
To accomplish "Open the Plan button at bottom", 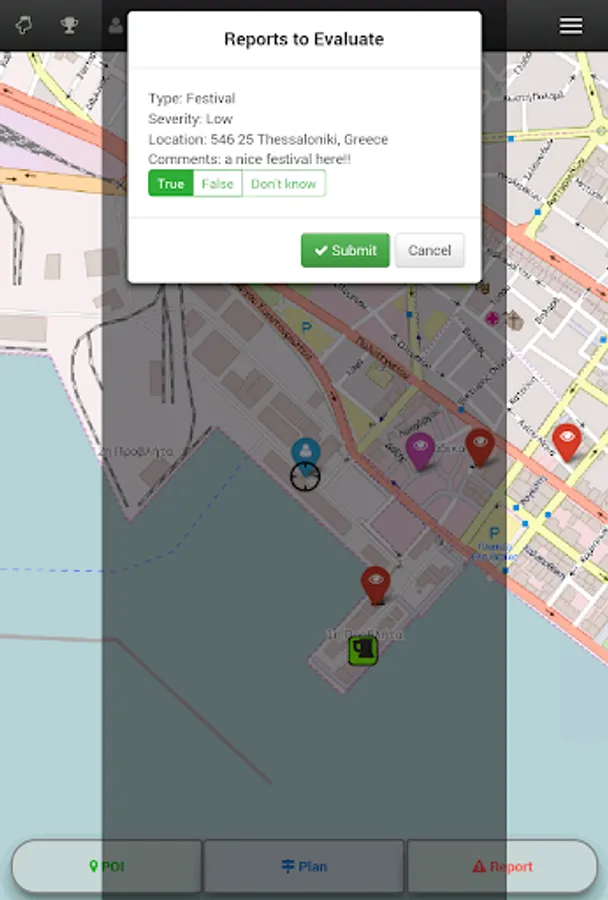I will [304, 866].
